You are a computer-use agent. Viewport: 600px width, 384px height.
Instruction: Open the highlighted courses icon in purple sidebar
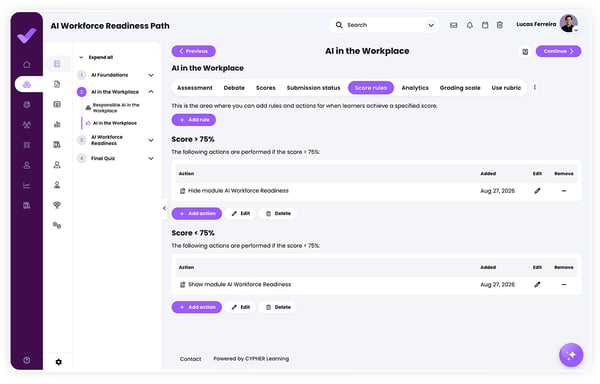click(x=27, y=85)
